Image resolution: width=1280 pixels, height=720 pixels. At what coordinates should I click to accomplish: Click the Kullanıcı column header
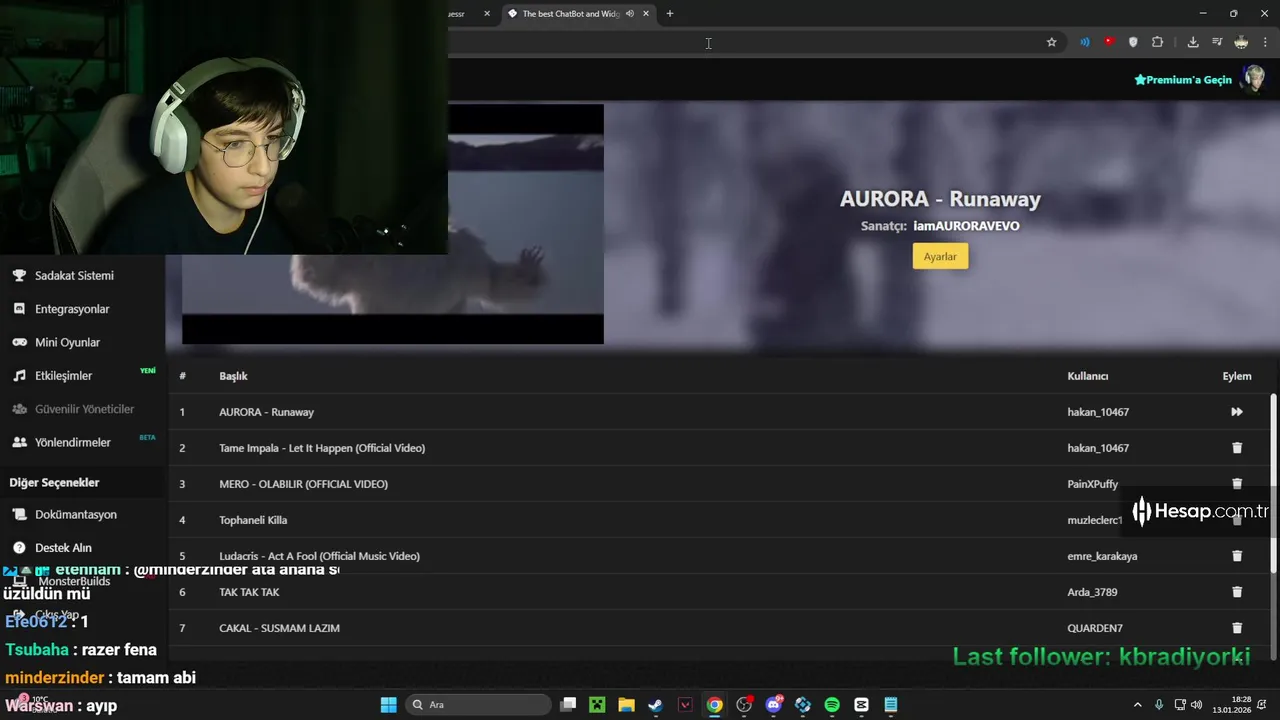tap(1088, 376)
